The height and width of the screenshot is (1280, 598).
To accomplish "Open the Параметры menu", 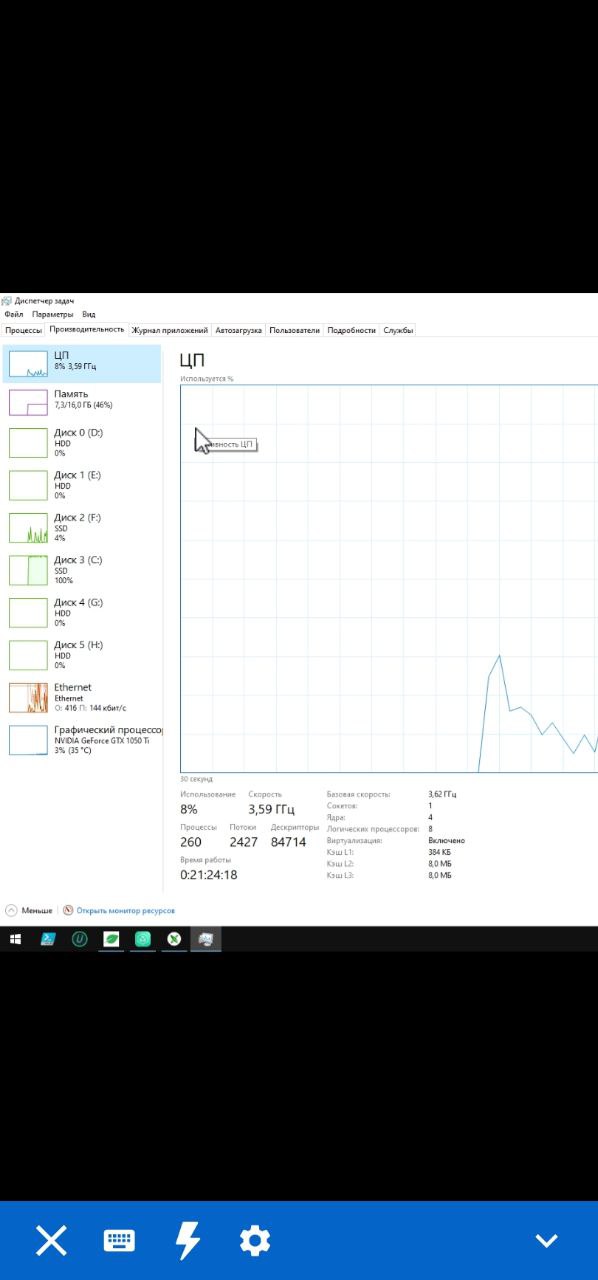I will [52, 314].
